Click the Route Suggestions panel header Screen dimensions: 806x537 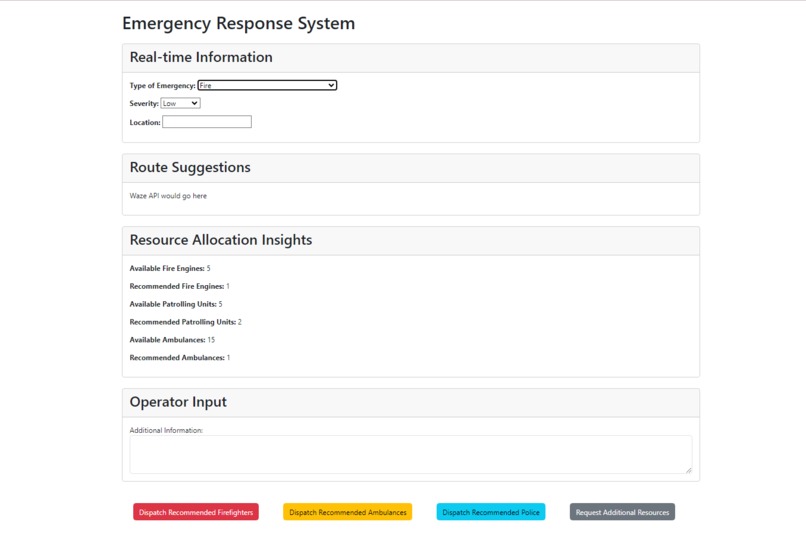pos(411,168)
